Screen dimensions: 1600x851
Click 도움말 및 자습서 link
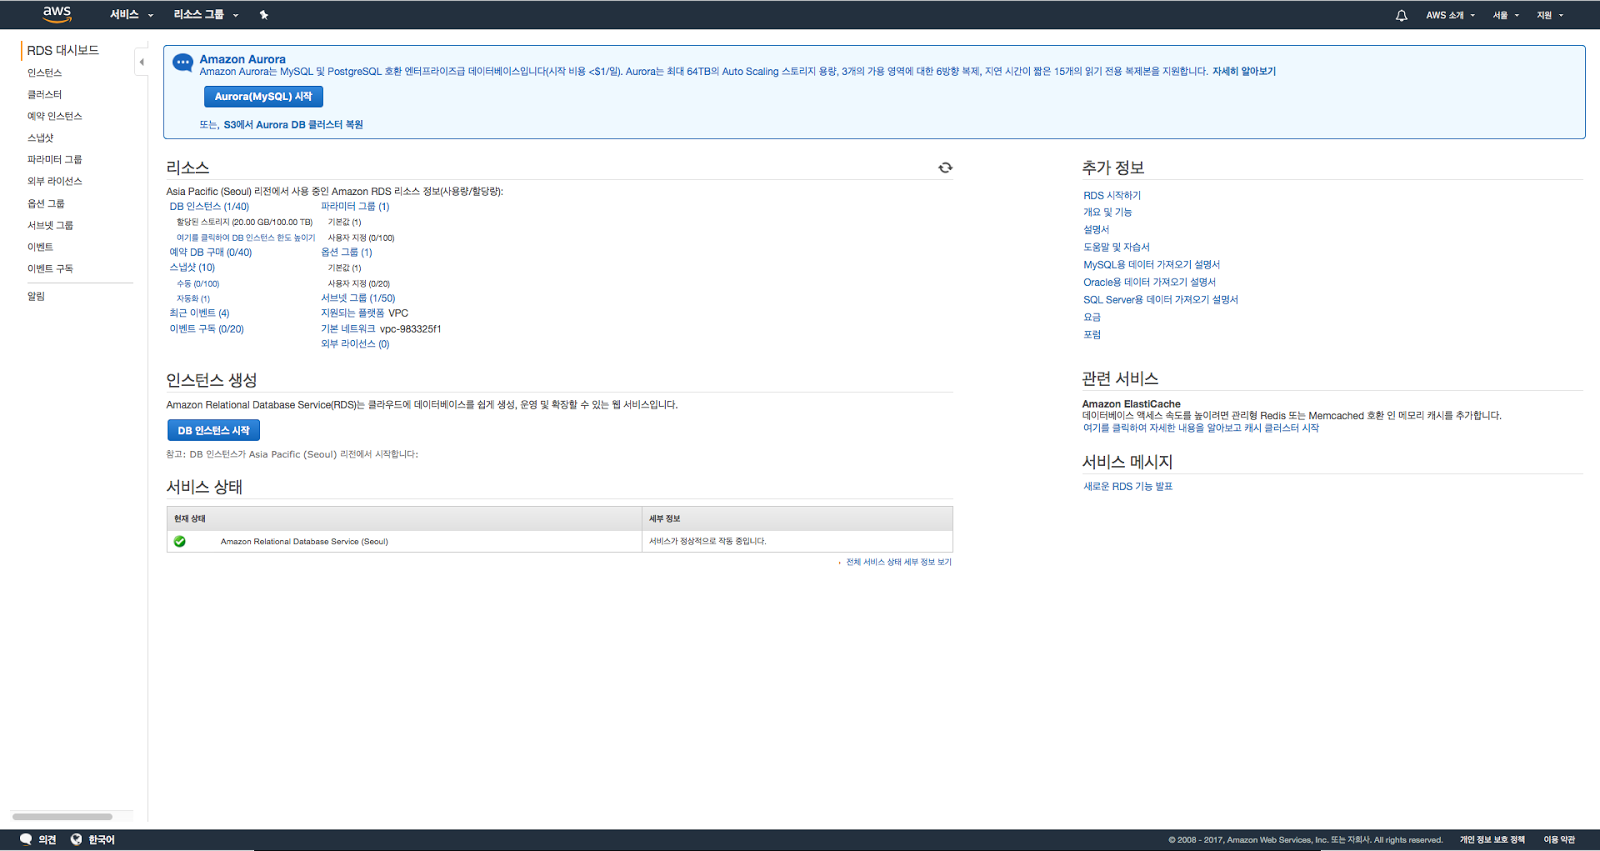point(1116,247)
